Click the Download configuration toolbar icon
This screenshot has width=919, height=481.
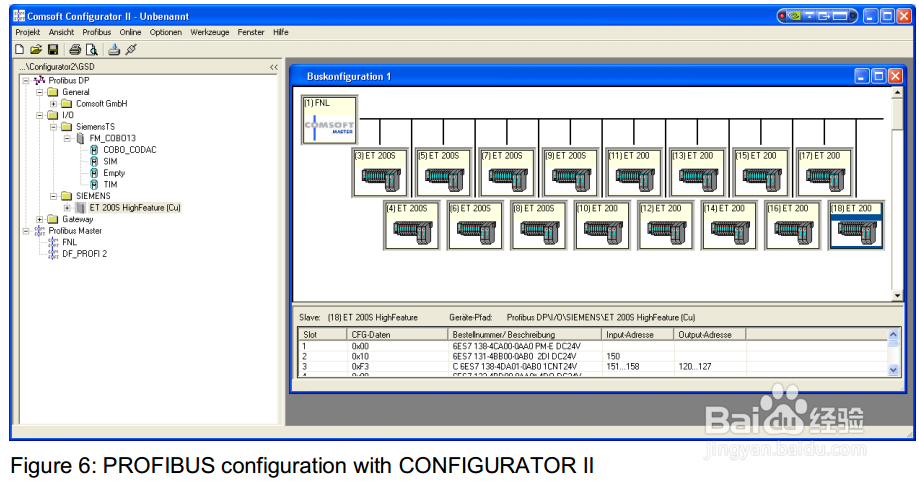tap(114, 50)
